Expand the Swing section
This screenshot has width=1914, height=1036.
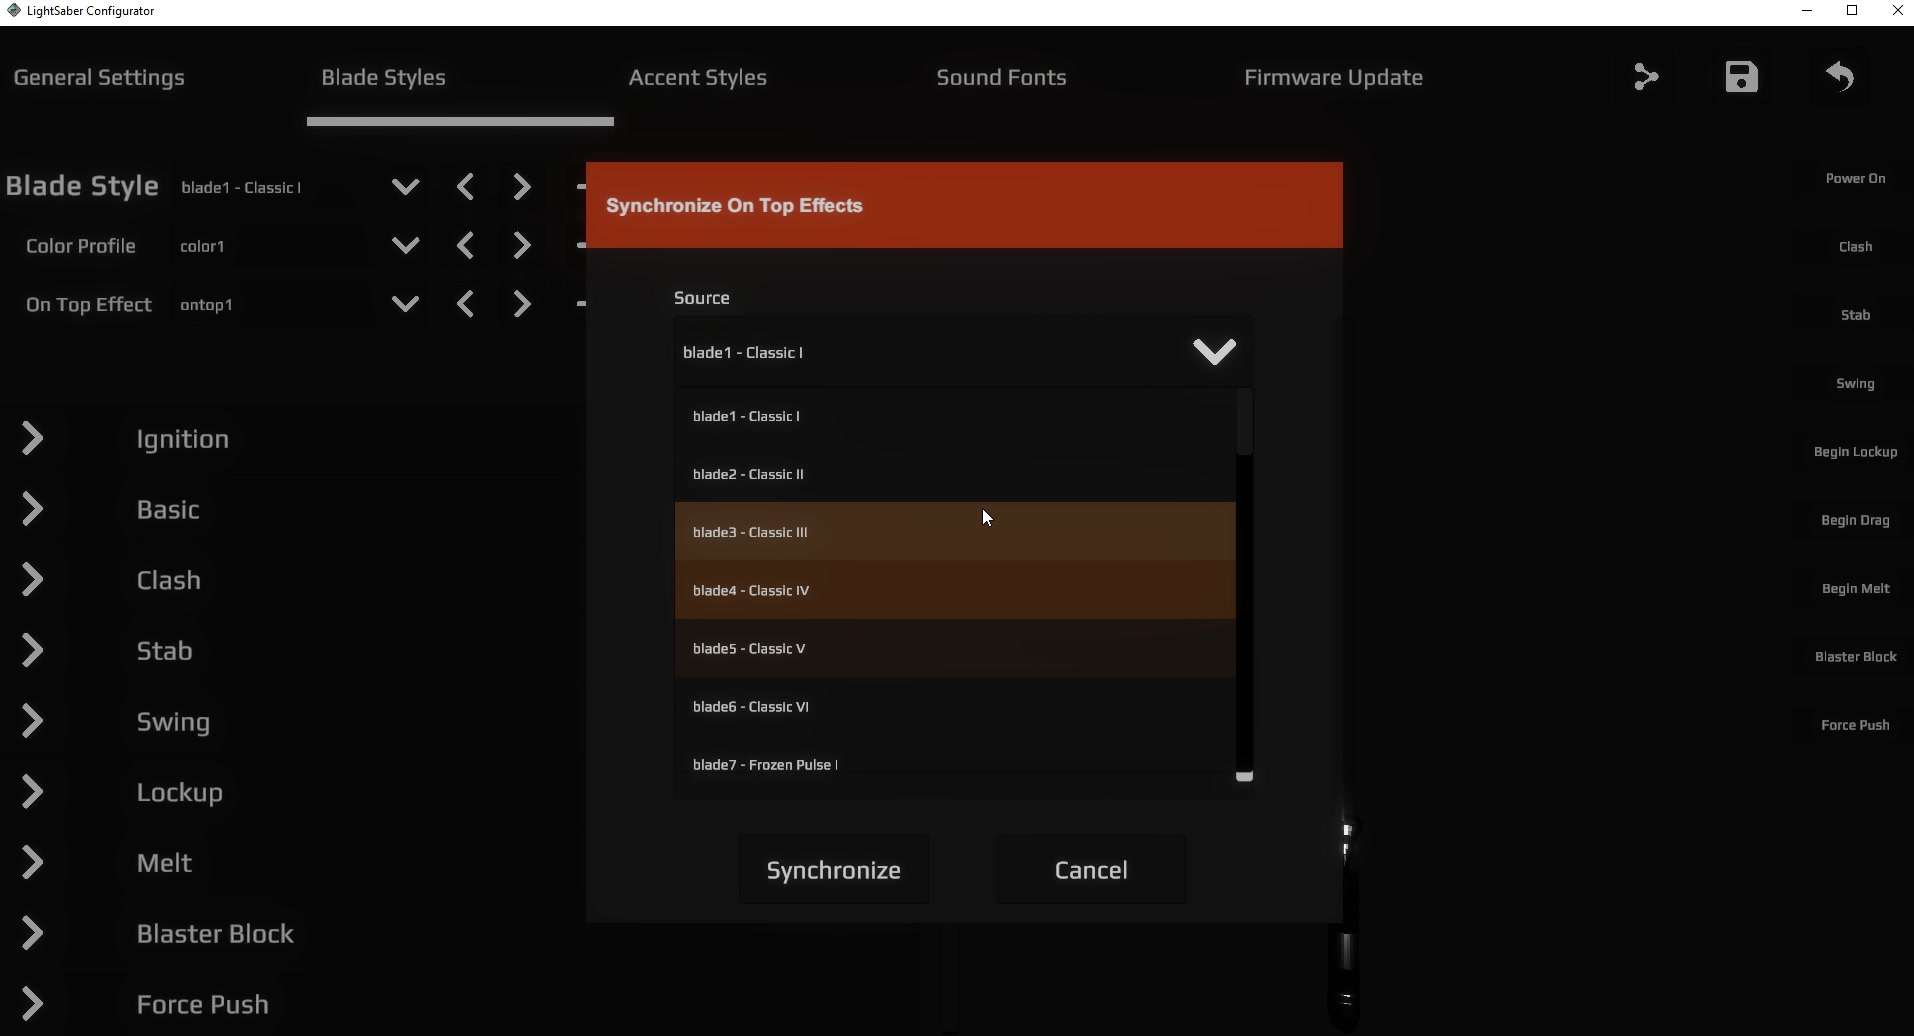(x=32, y=721)
